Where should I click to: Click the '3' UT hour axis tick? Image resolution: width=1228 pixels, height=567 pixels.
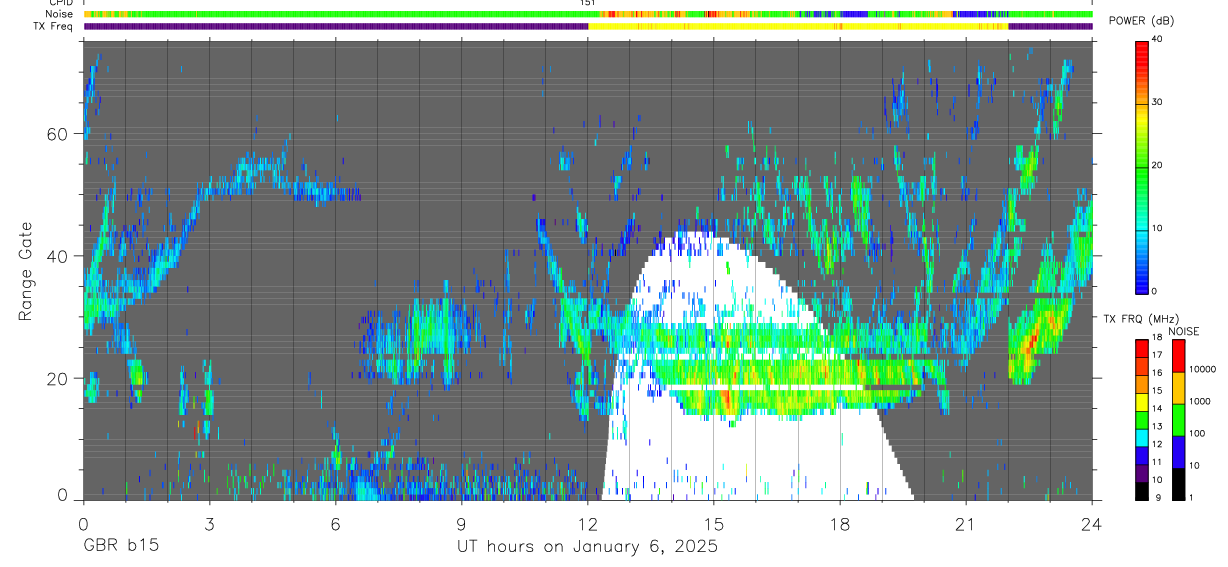pos(209,524)
